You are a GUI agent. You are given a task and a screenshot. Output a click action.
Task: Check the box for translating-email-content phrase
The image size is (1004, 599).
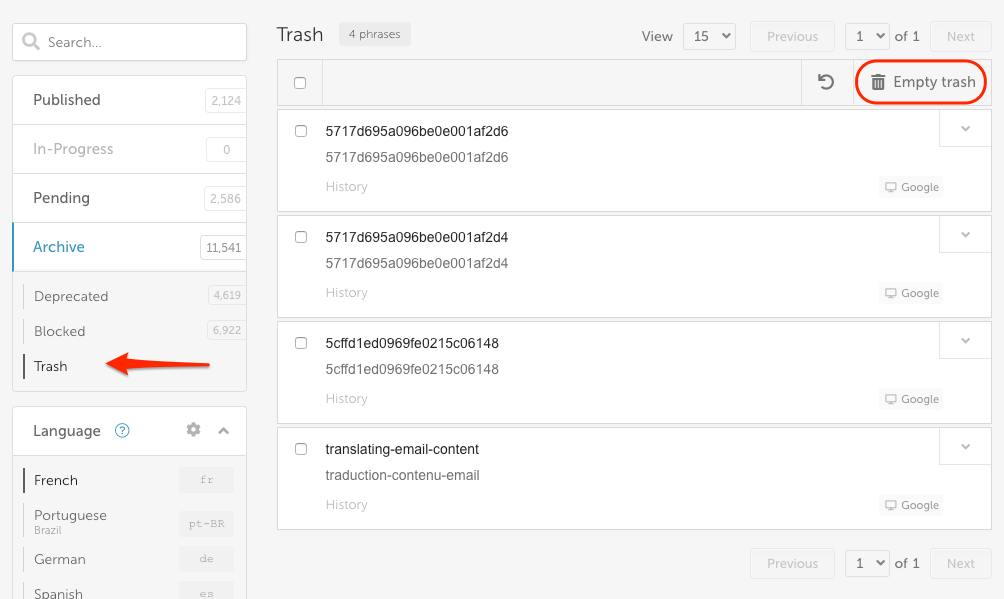301,449
